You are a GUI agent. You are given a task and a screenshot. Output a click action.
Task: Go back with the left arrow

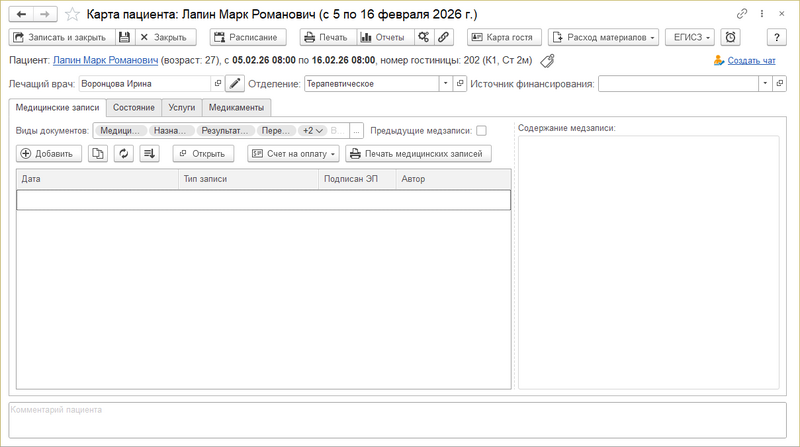click(x=21, y=14)
